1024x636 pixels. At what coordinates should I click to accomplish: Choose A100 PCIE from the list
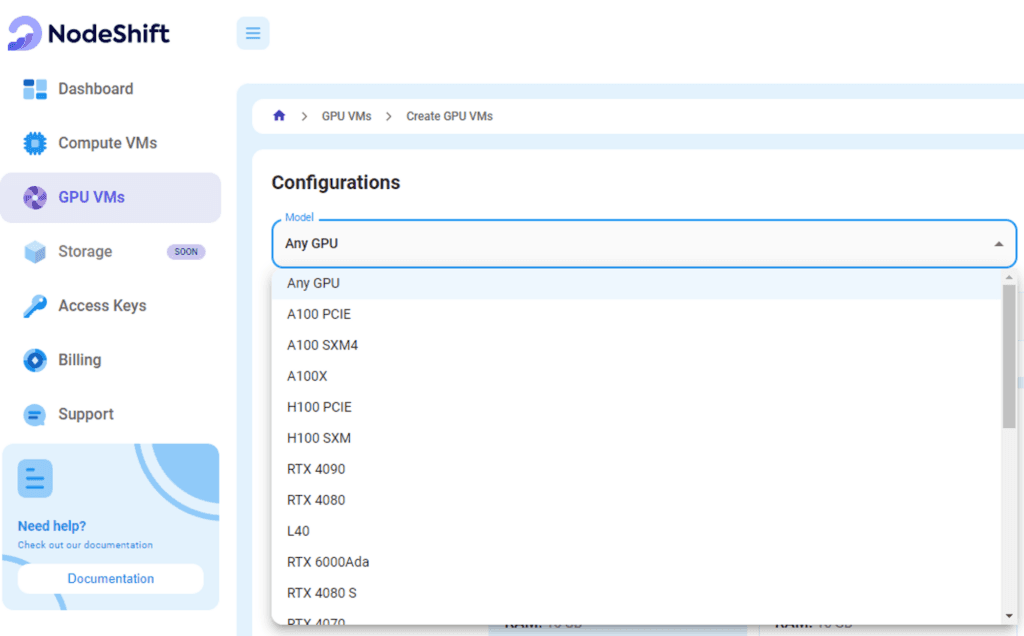point(637,314)
